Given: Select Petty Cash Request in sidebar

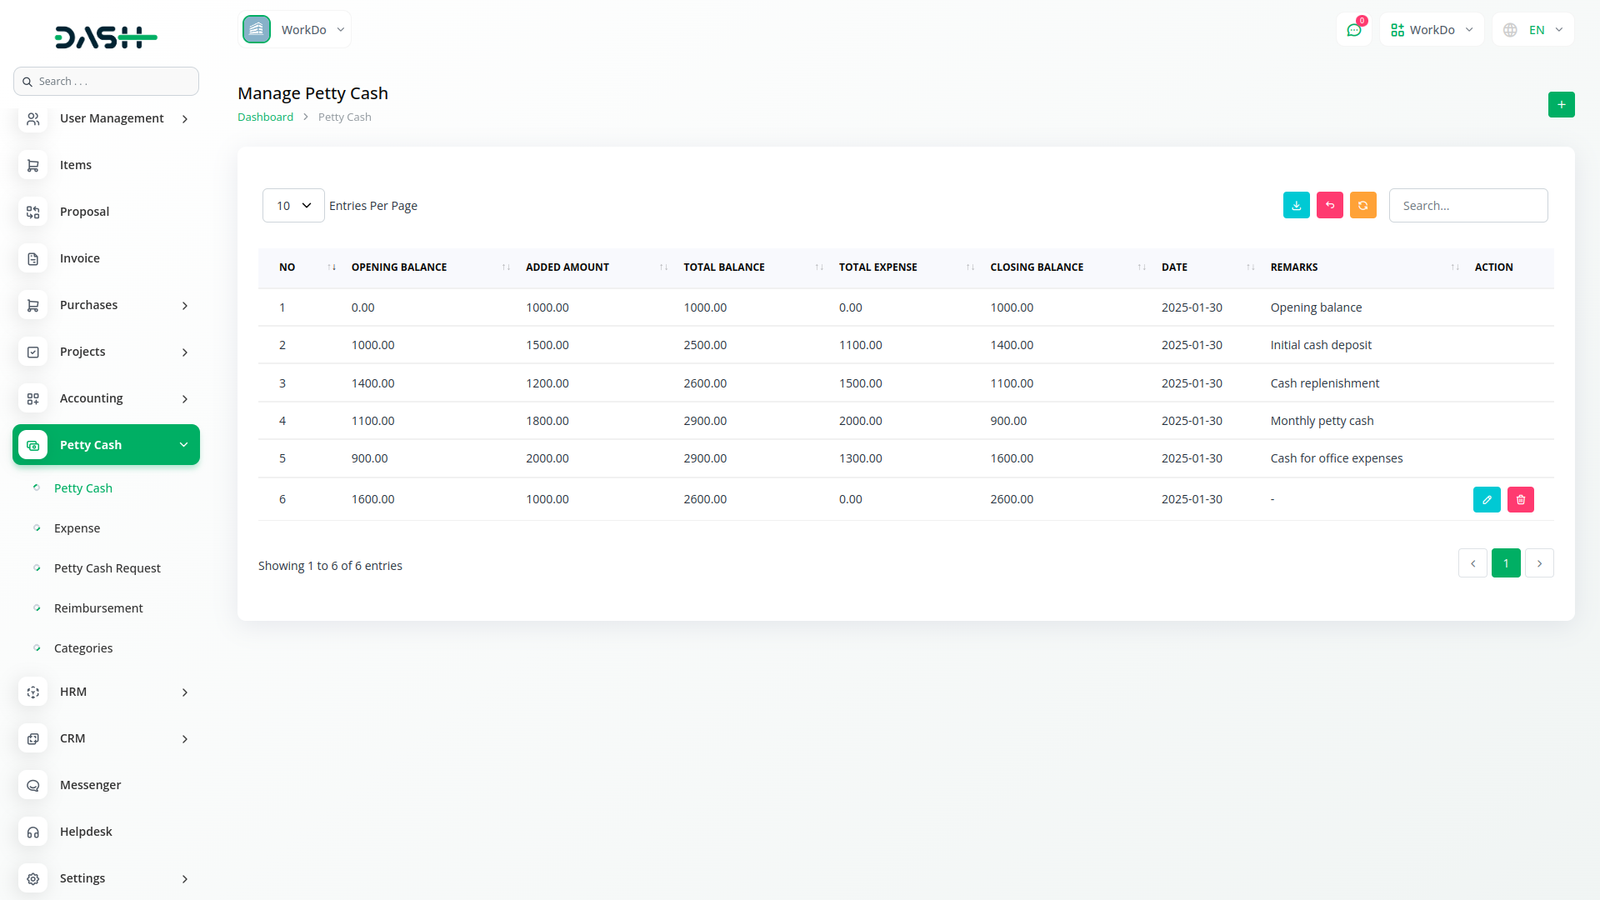Looking at the screenshot, I should click(107, 568).
